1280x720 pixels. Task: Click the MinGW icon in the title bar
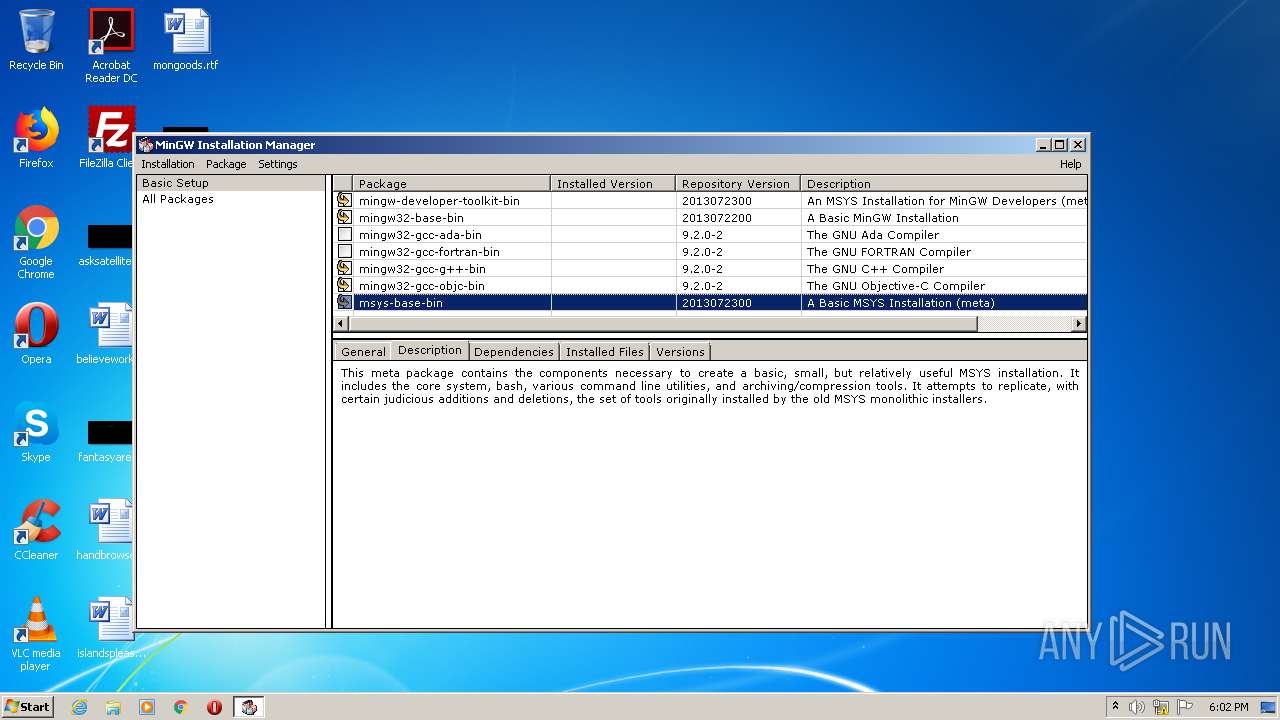(146, 145)
